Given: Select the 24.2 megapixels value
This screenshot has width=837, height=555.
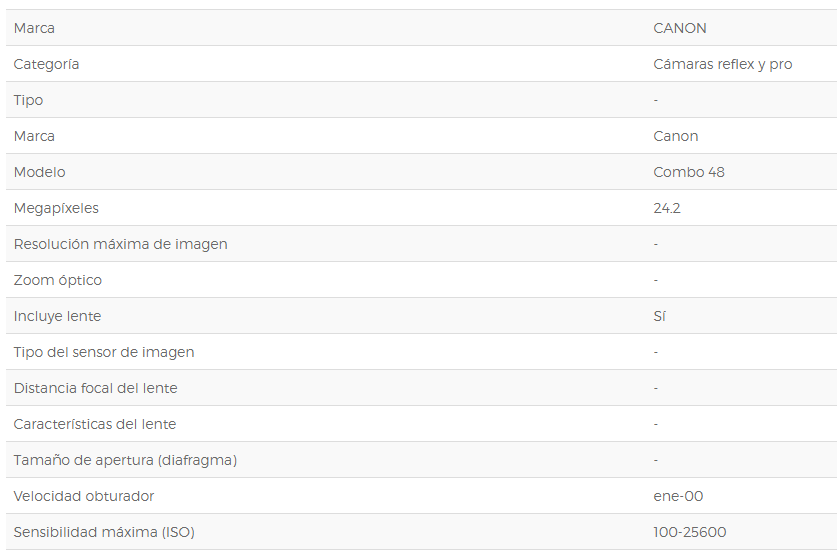Looking at the screenshot, I should [667, 208].
